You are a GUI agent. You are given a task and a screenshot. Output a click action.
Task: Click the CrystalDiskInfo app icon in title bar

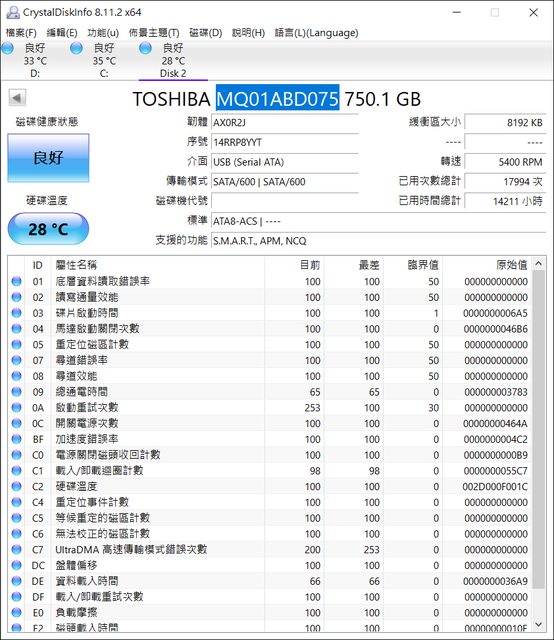tap(13, 12)
